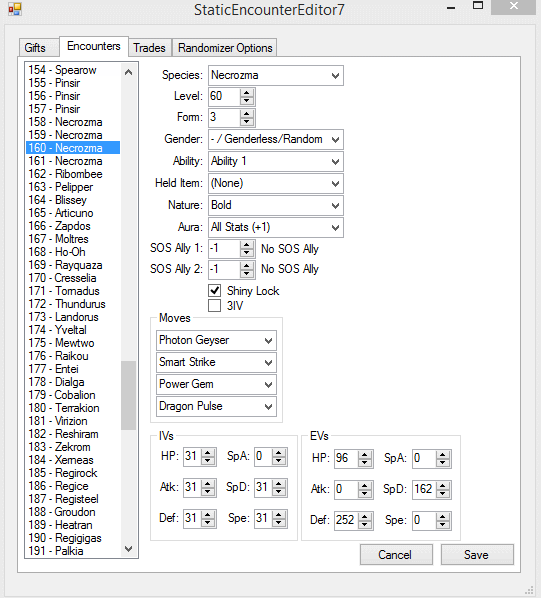Increase SpA IV with up arrow
The height and width of the screenshot is (598, 541).
pyautogui.click(x=279, y=453)
